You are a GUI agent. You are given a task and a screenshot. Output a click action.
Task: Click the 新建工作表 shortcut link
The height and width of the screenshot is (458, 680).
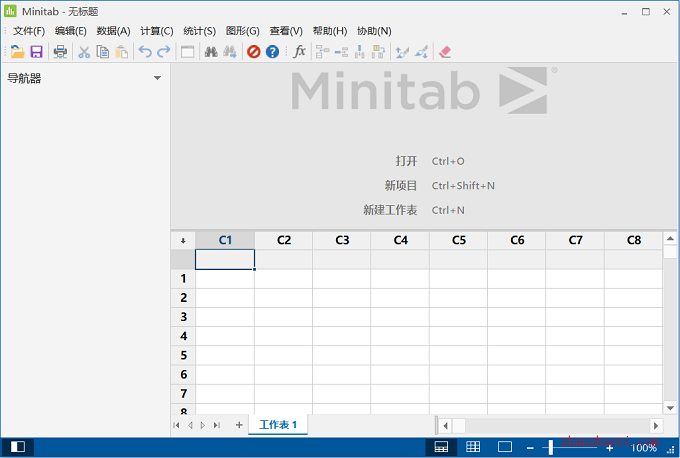[x=414, y=210]
